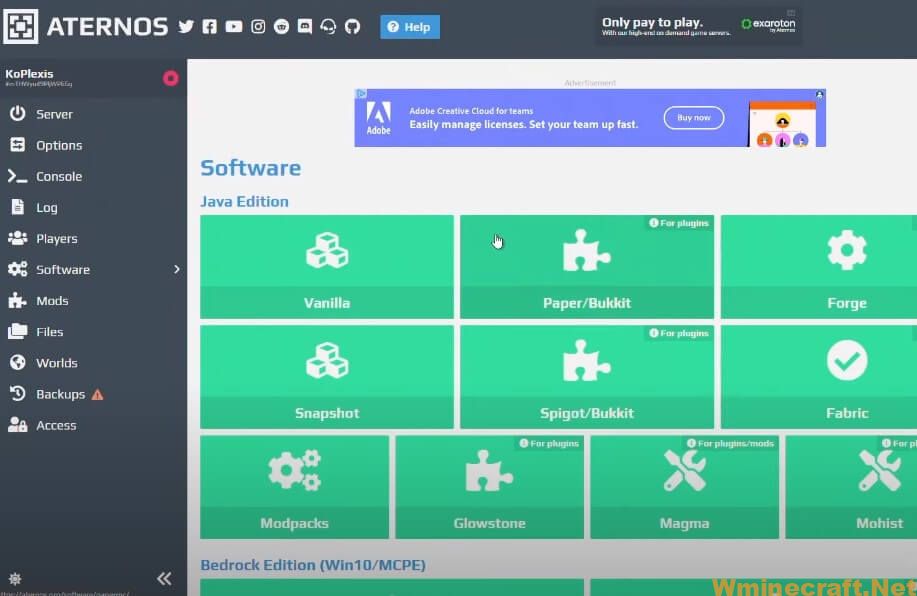
Task: Click For plugins/mods info on Magma
Action: pyautogui.click(x=730, y=443)
